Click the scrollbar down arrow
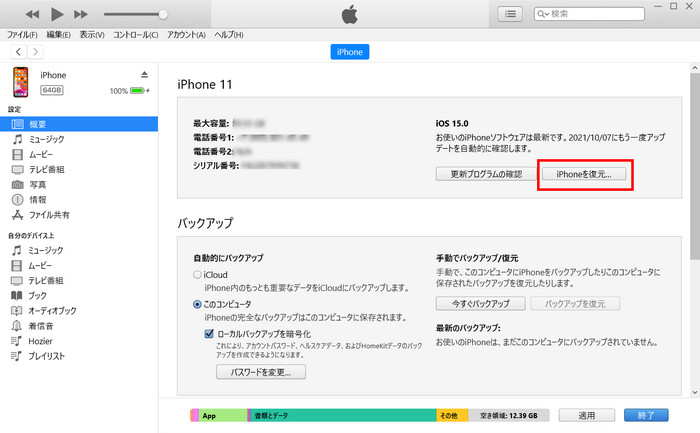Screen dimensions: 700x433 point(695,392)
